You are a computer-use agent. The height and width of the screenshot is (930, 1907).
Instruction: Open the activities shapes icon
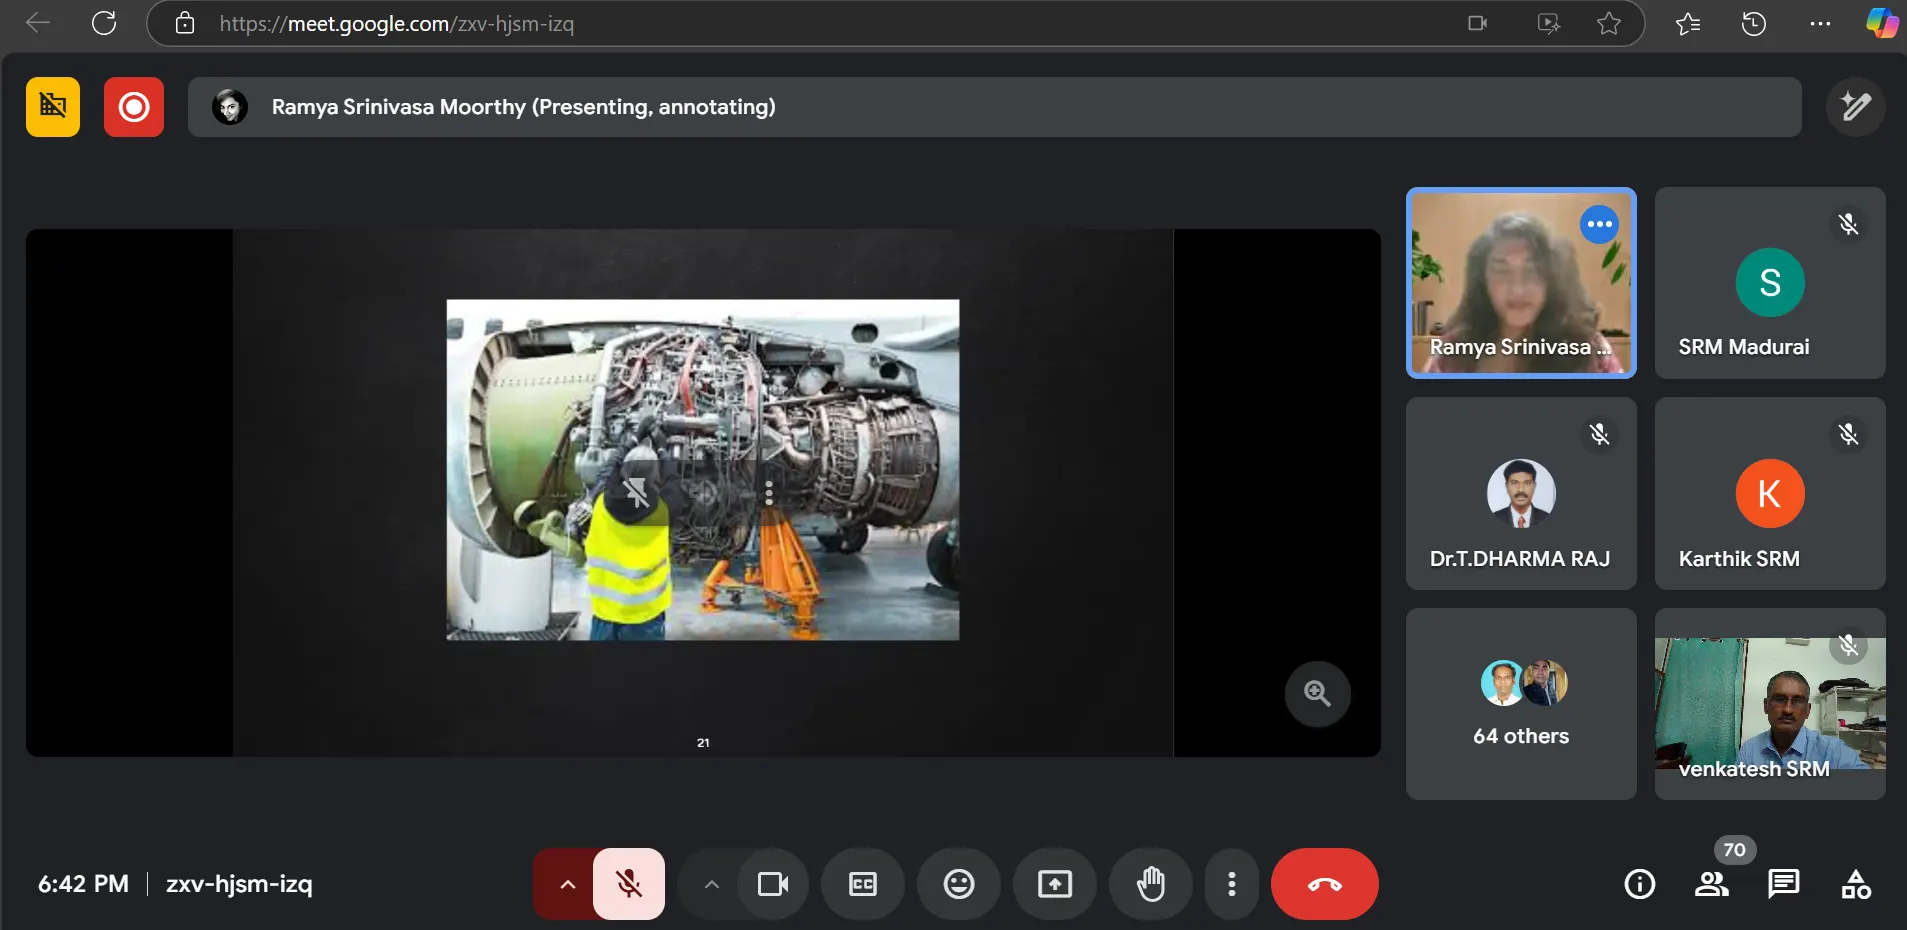[1855, 884]
